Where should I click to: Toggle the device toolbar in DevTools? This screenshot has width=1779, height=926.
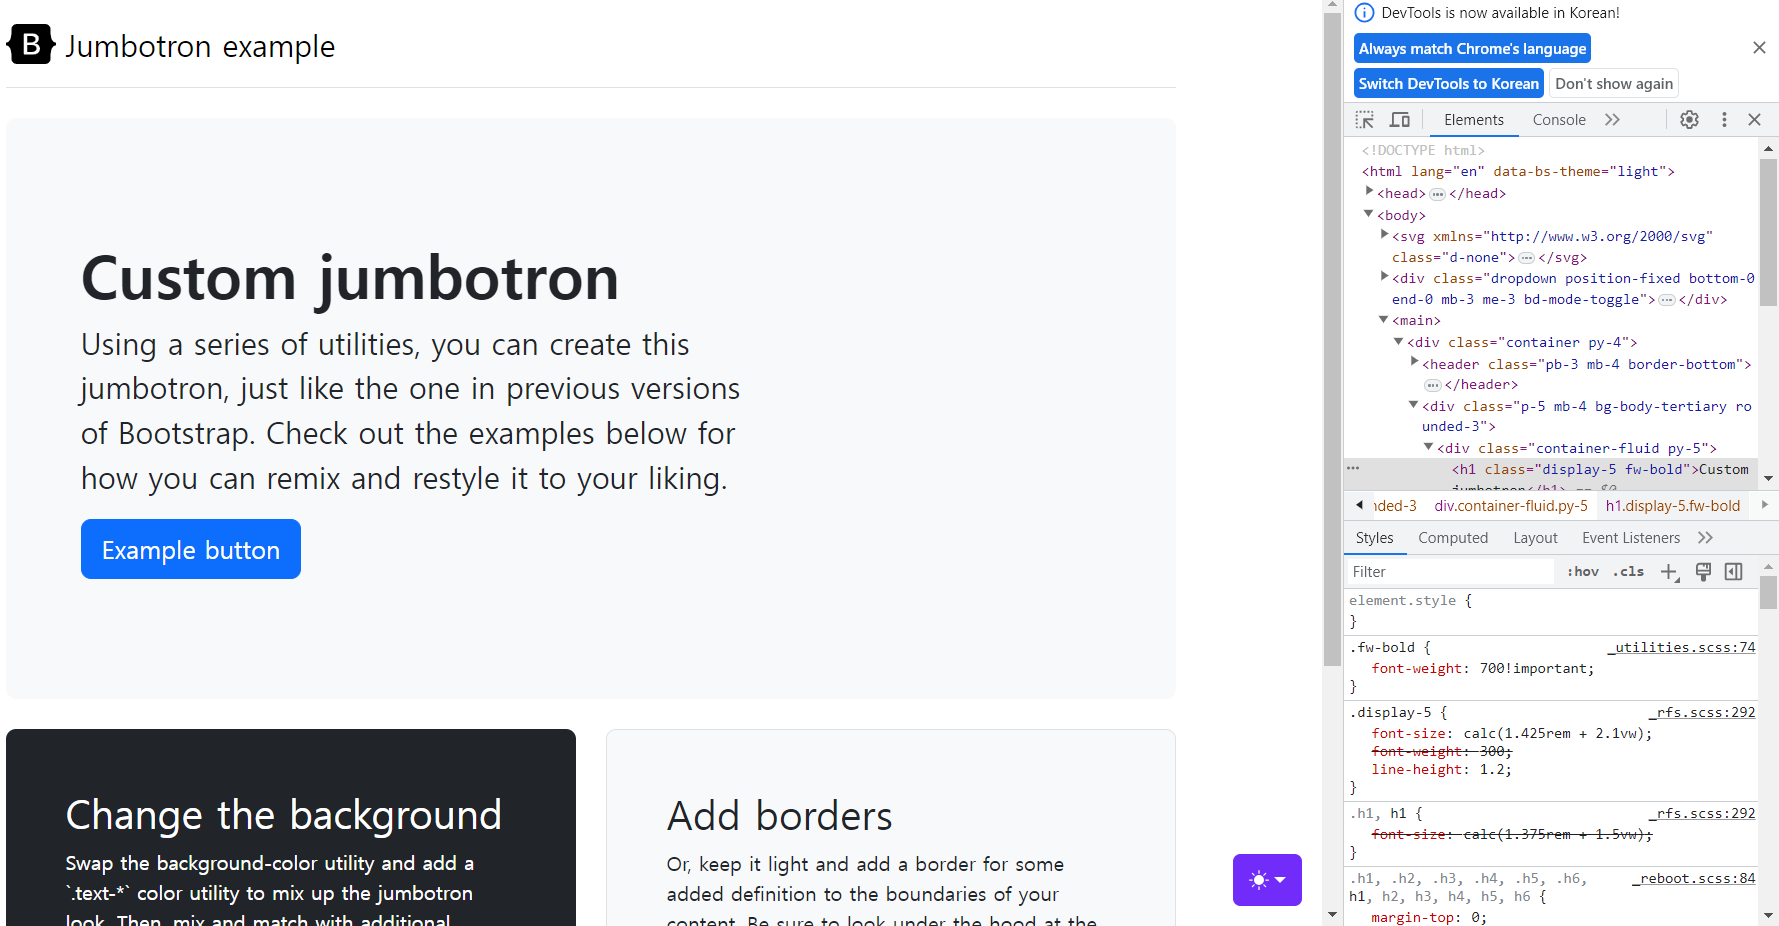pos(1400,120)
